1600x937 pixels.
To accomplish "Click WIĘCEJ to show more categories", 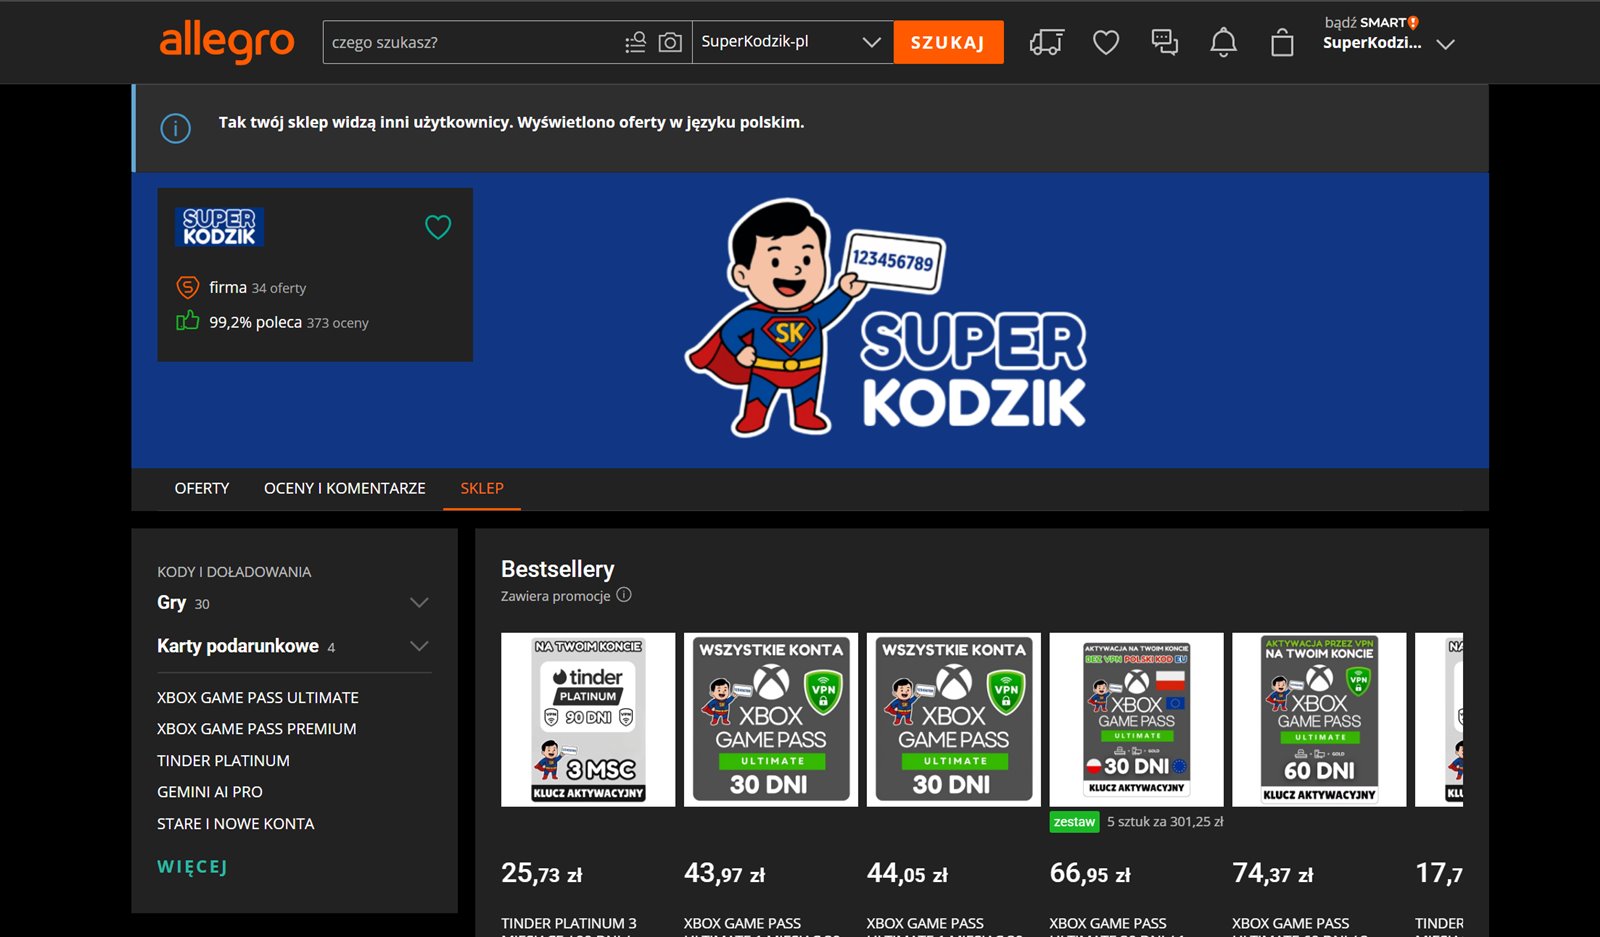I will tap(192, 867).
